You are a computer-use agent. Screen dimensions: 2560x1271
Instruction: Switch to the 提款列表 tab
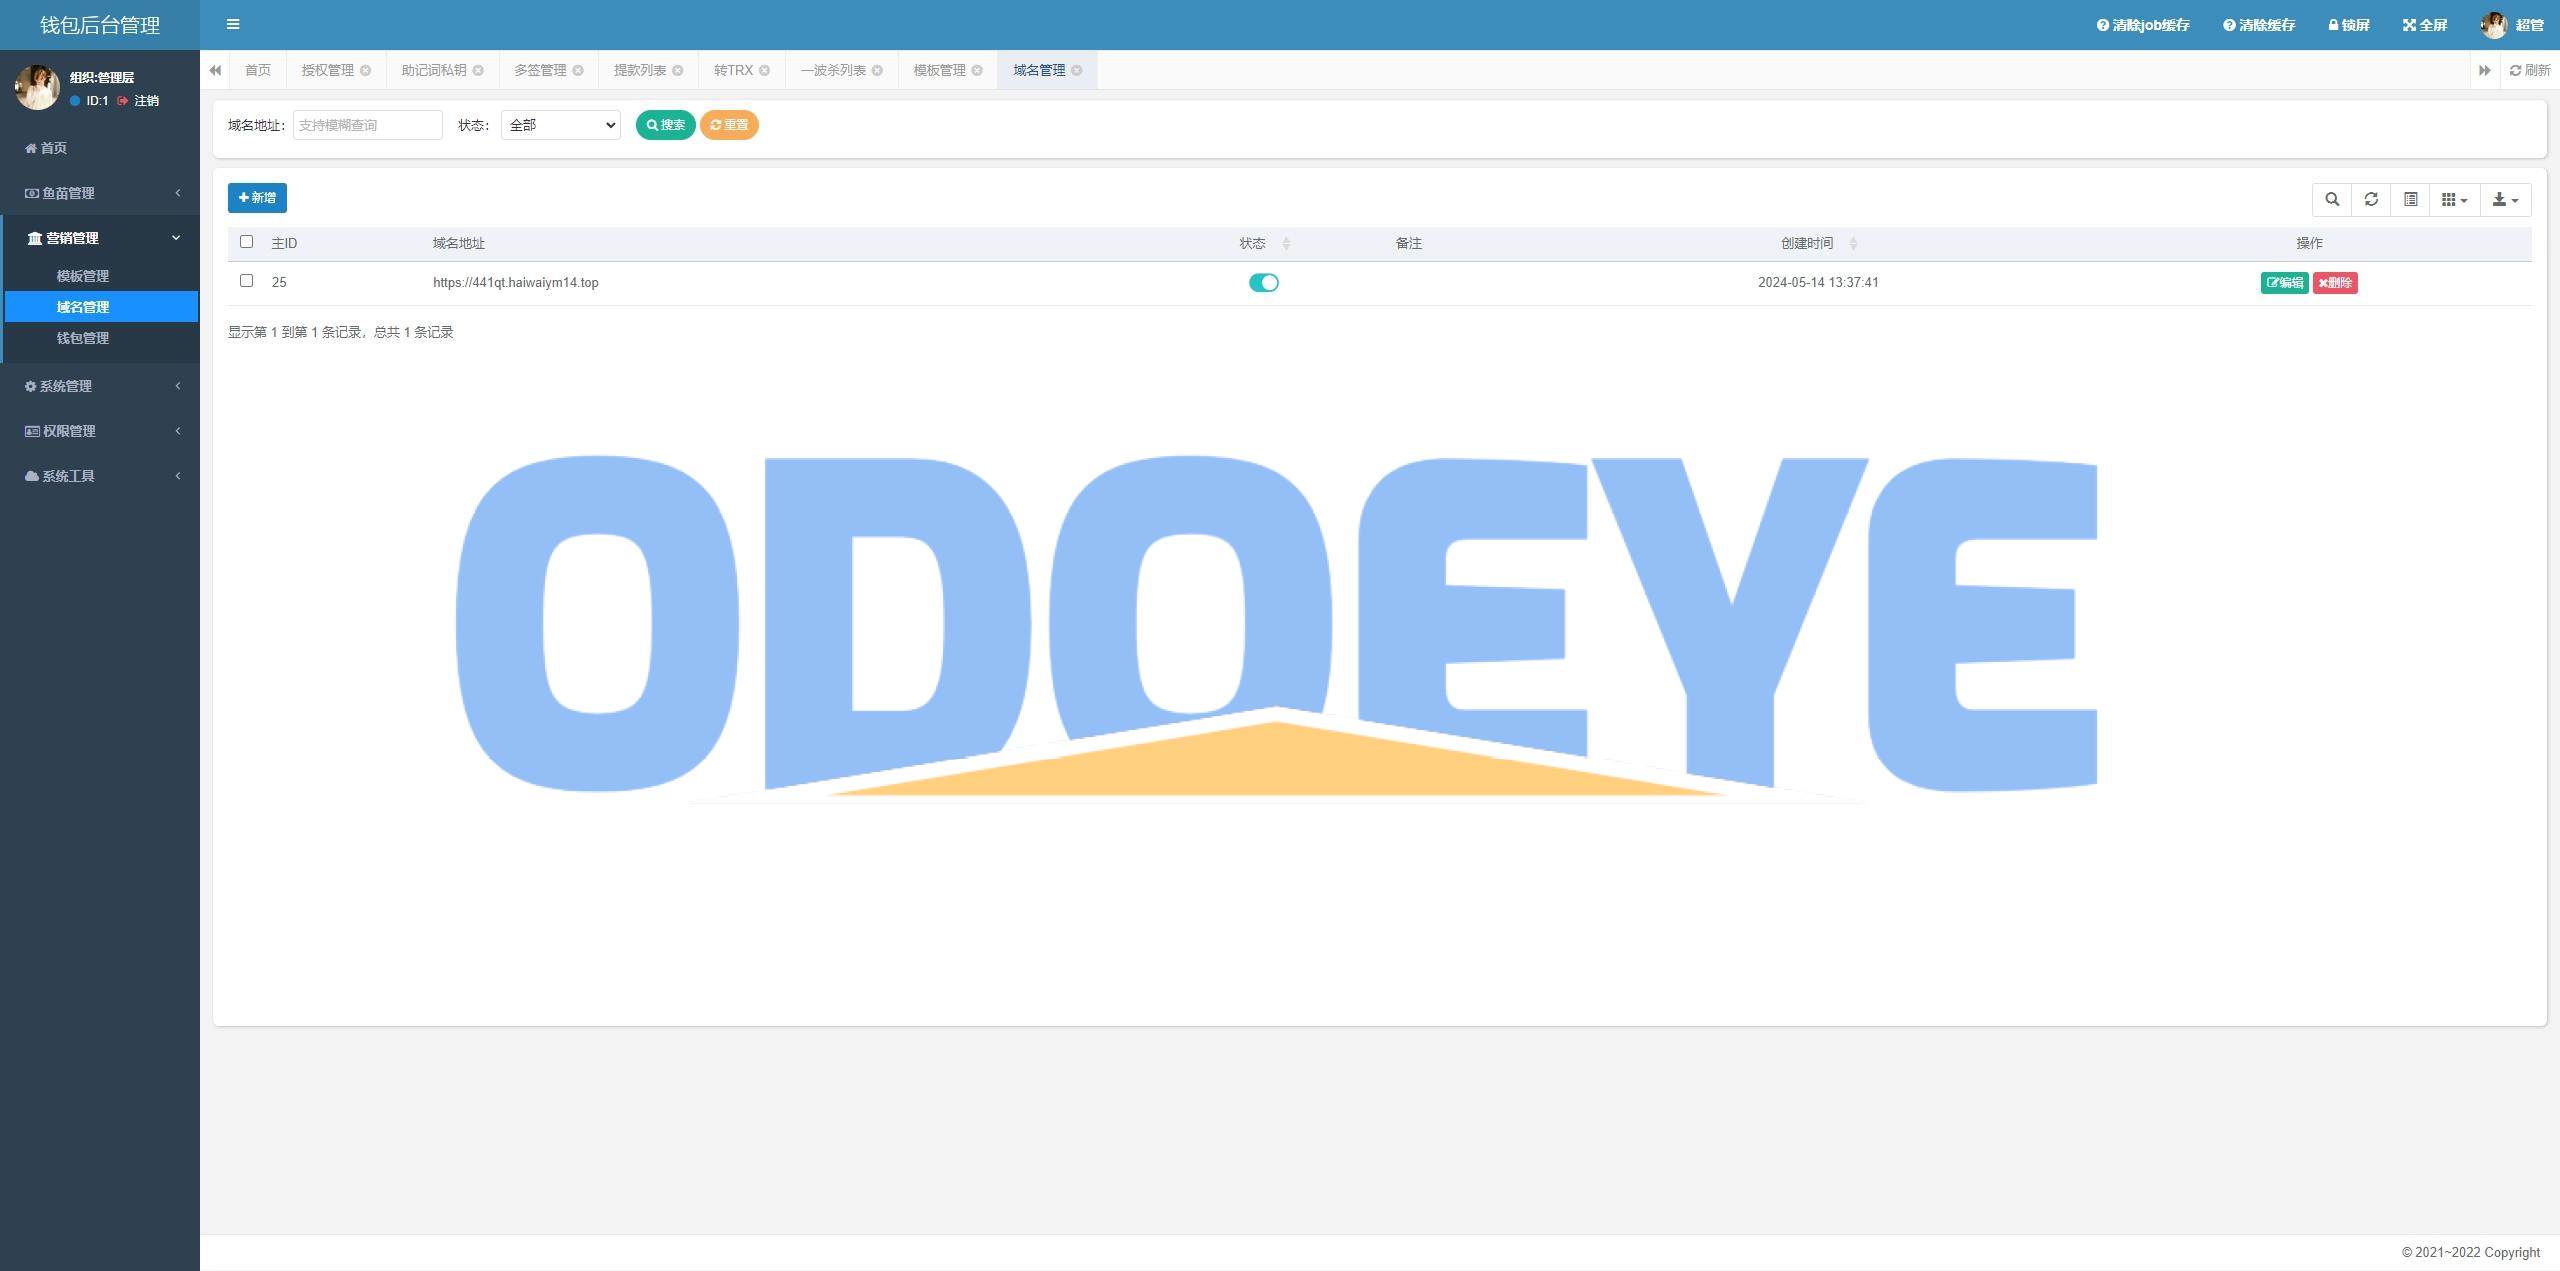coord(640,70)
